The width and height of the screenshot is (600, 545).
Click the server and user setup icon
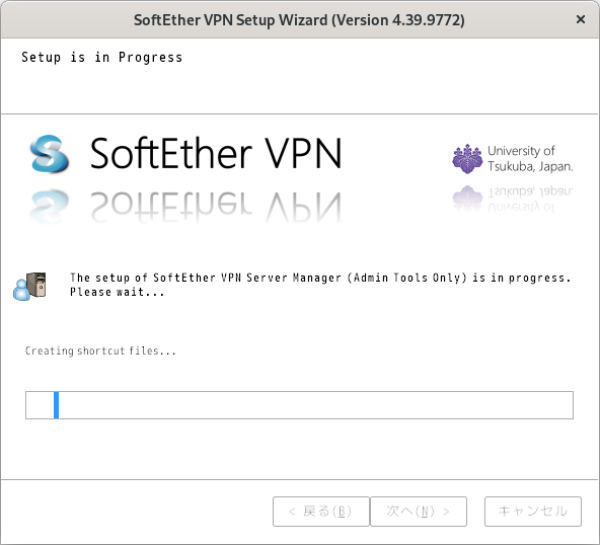pos(28,285)
